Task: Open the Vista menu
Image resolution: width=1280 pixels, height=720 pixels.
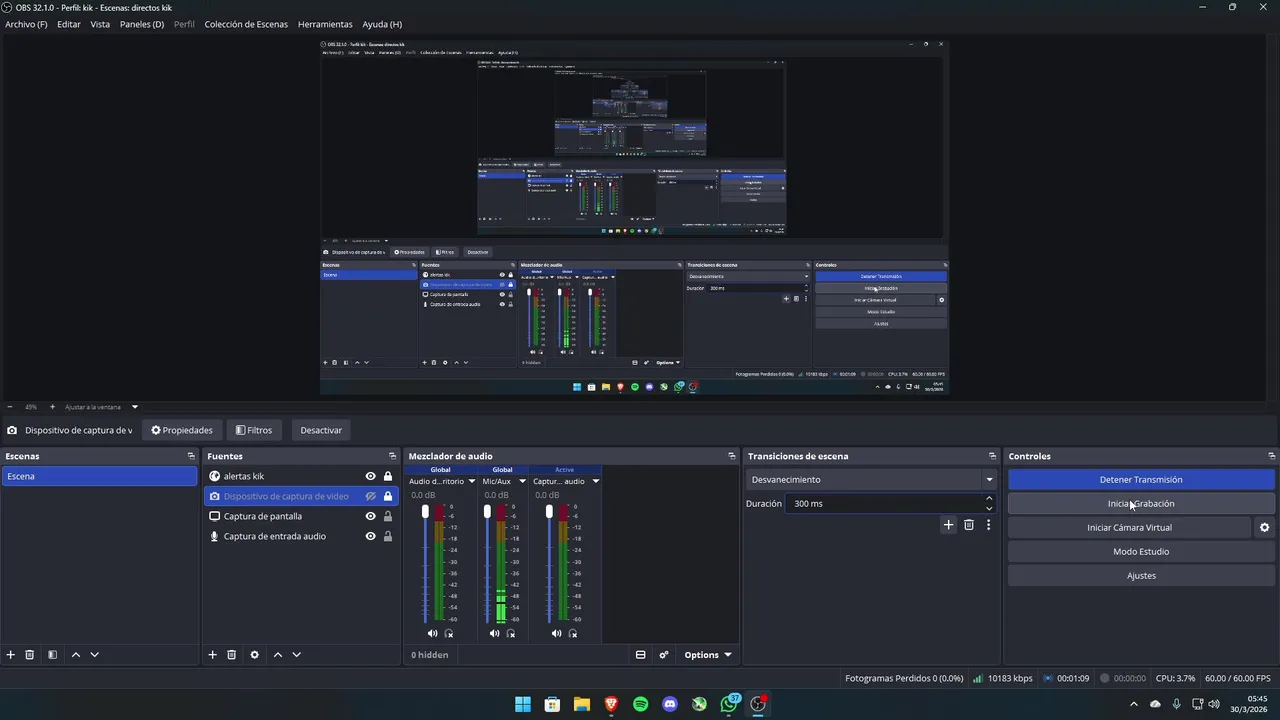Action: click(100, 24)
